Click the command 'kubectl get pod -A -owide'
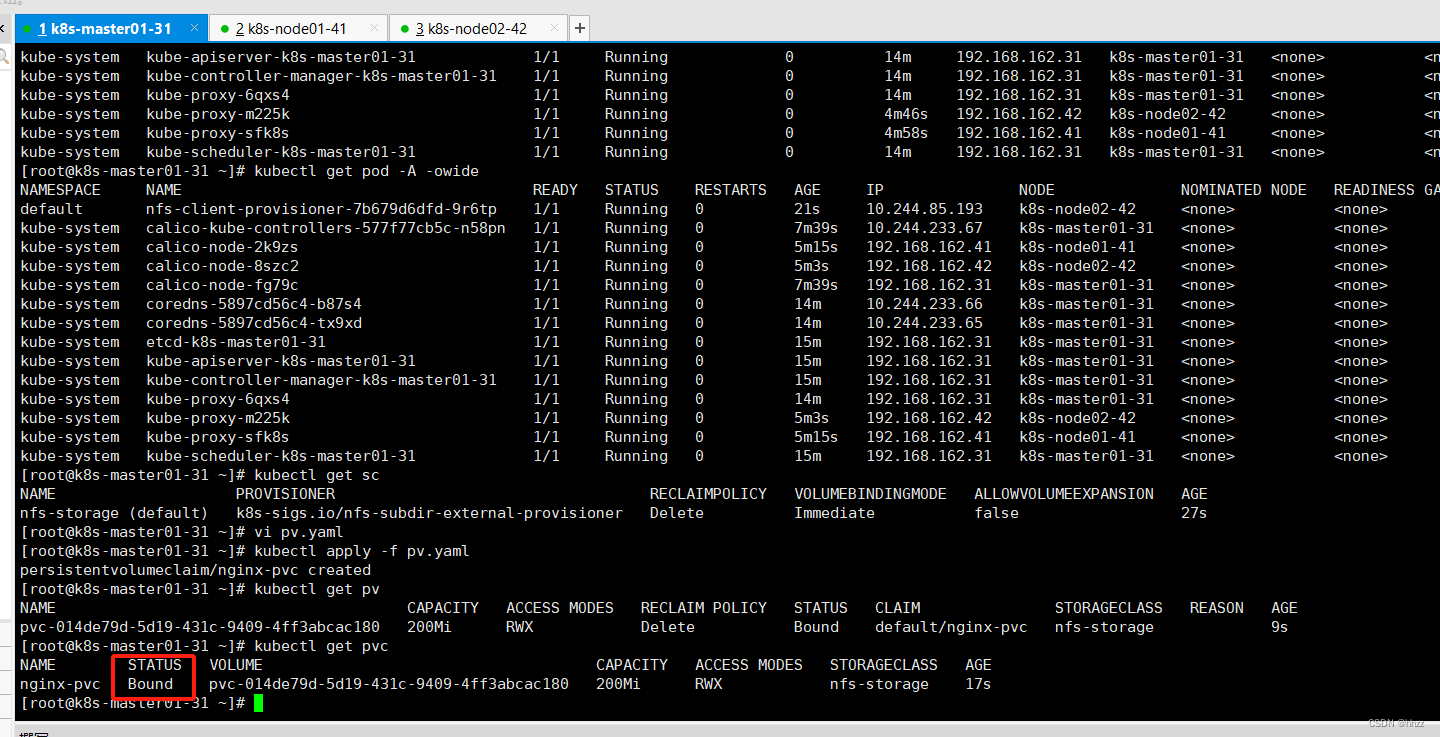Image resolution: width=1440 pixels, height=737 pixels. coord(366,171)
